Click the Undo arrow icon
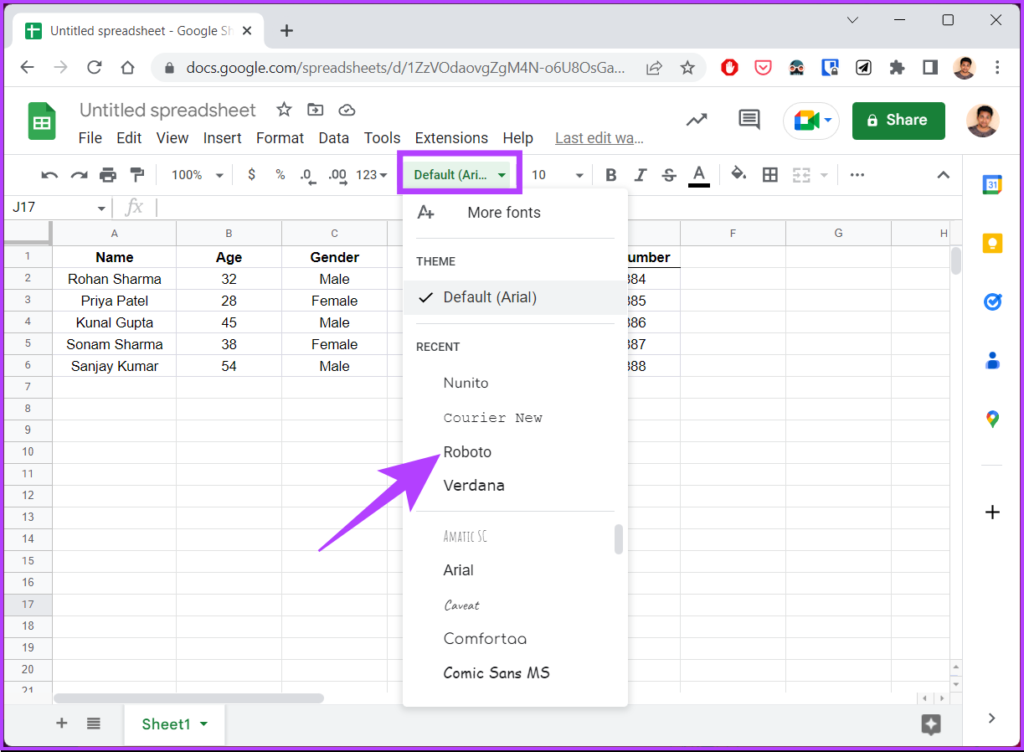 (x=49, y=175)
